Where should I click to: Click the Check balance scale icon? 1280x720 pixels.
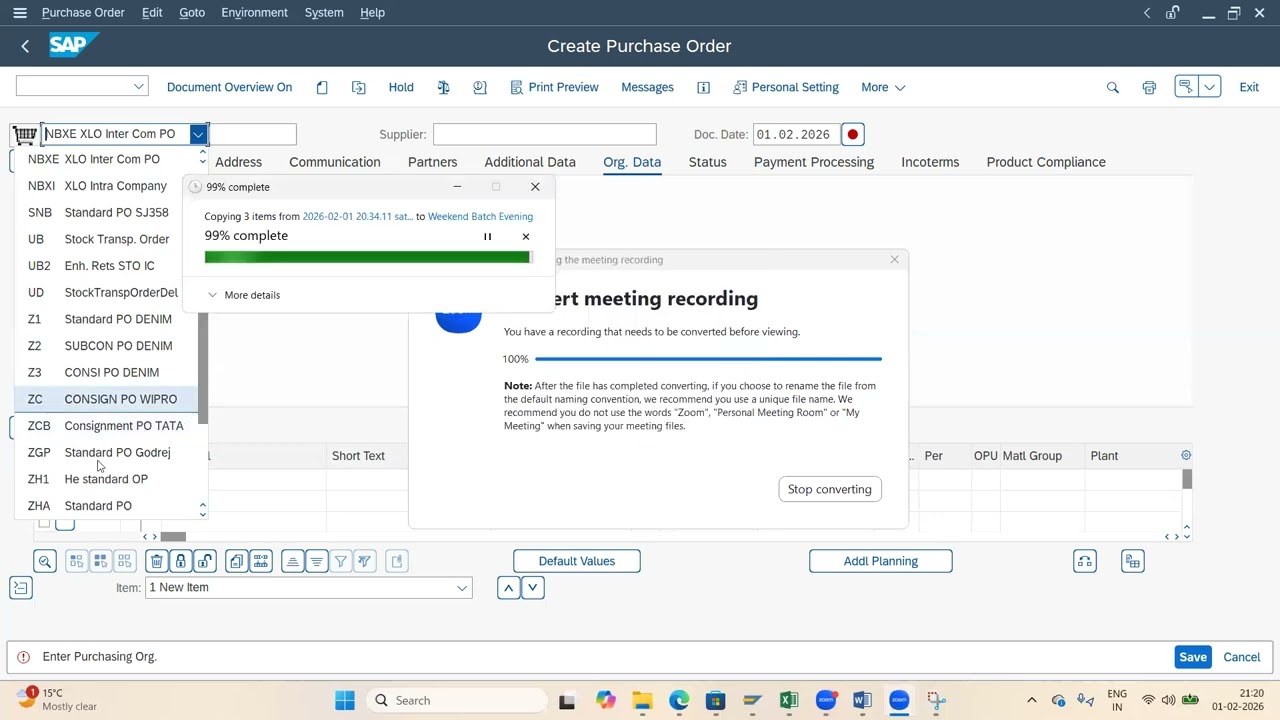443,87
